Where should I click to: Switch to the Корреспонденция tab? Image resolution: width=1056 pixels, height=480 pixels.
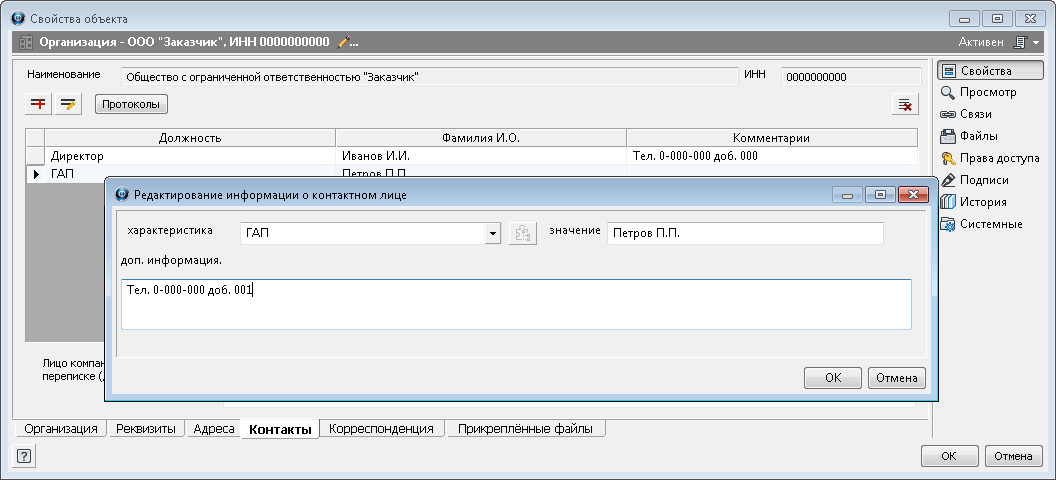381,429
